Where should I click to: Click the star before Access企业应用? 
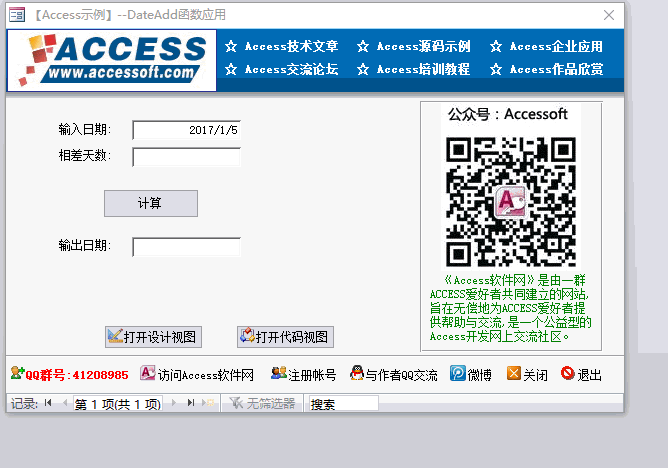496,46
